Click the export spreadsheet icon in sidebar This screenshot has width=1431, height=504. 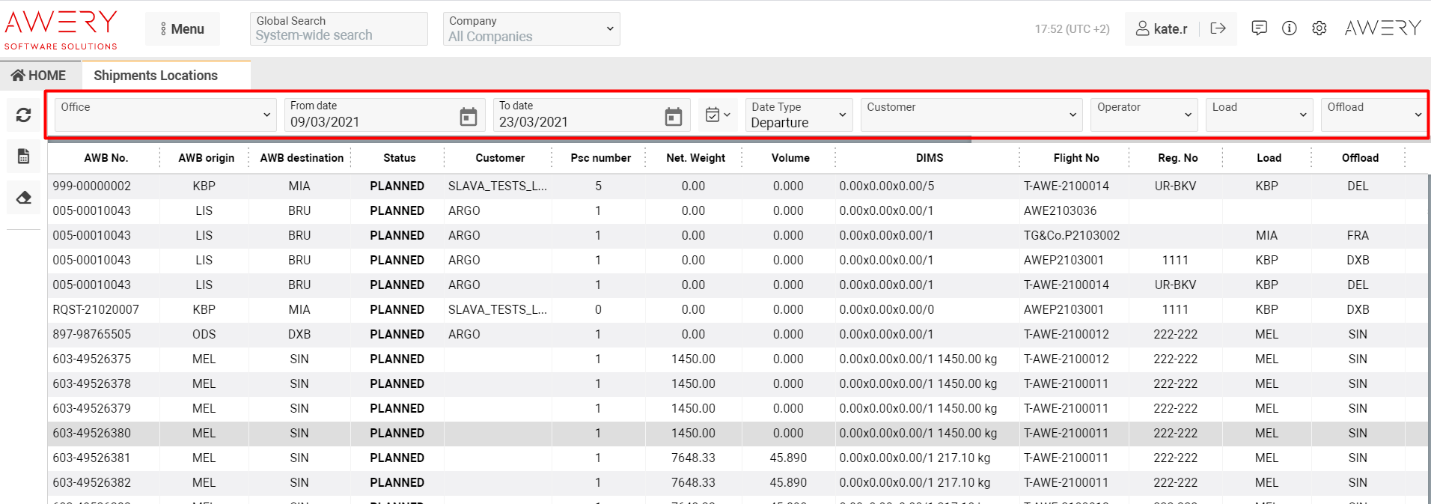pyautogui.click(x=24, y=156)
